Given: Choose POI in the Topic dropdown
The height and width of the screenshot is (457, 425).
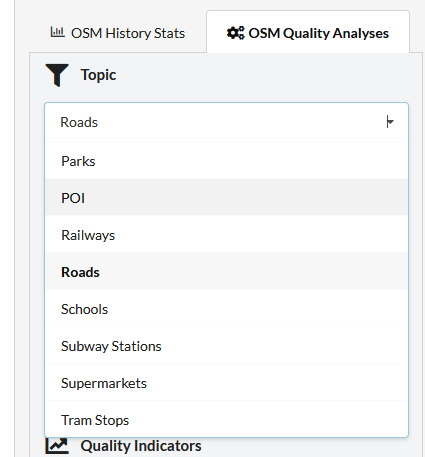Looking at the screenshot, I should click(x=226, y=198).
